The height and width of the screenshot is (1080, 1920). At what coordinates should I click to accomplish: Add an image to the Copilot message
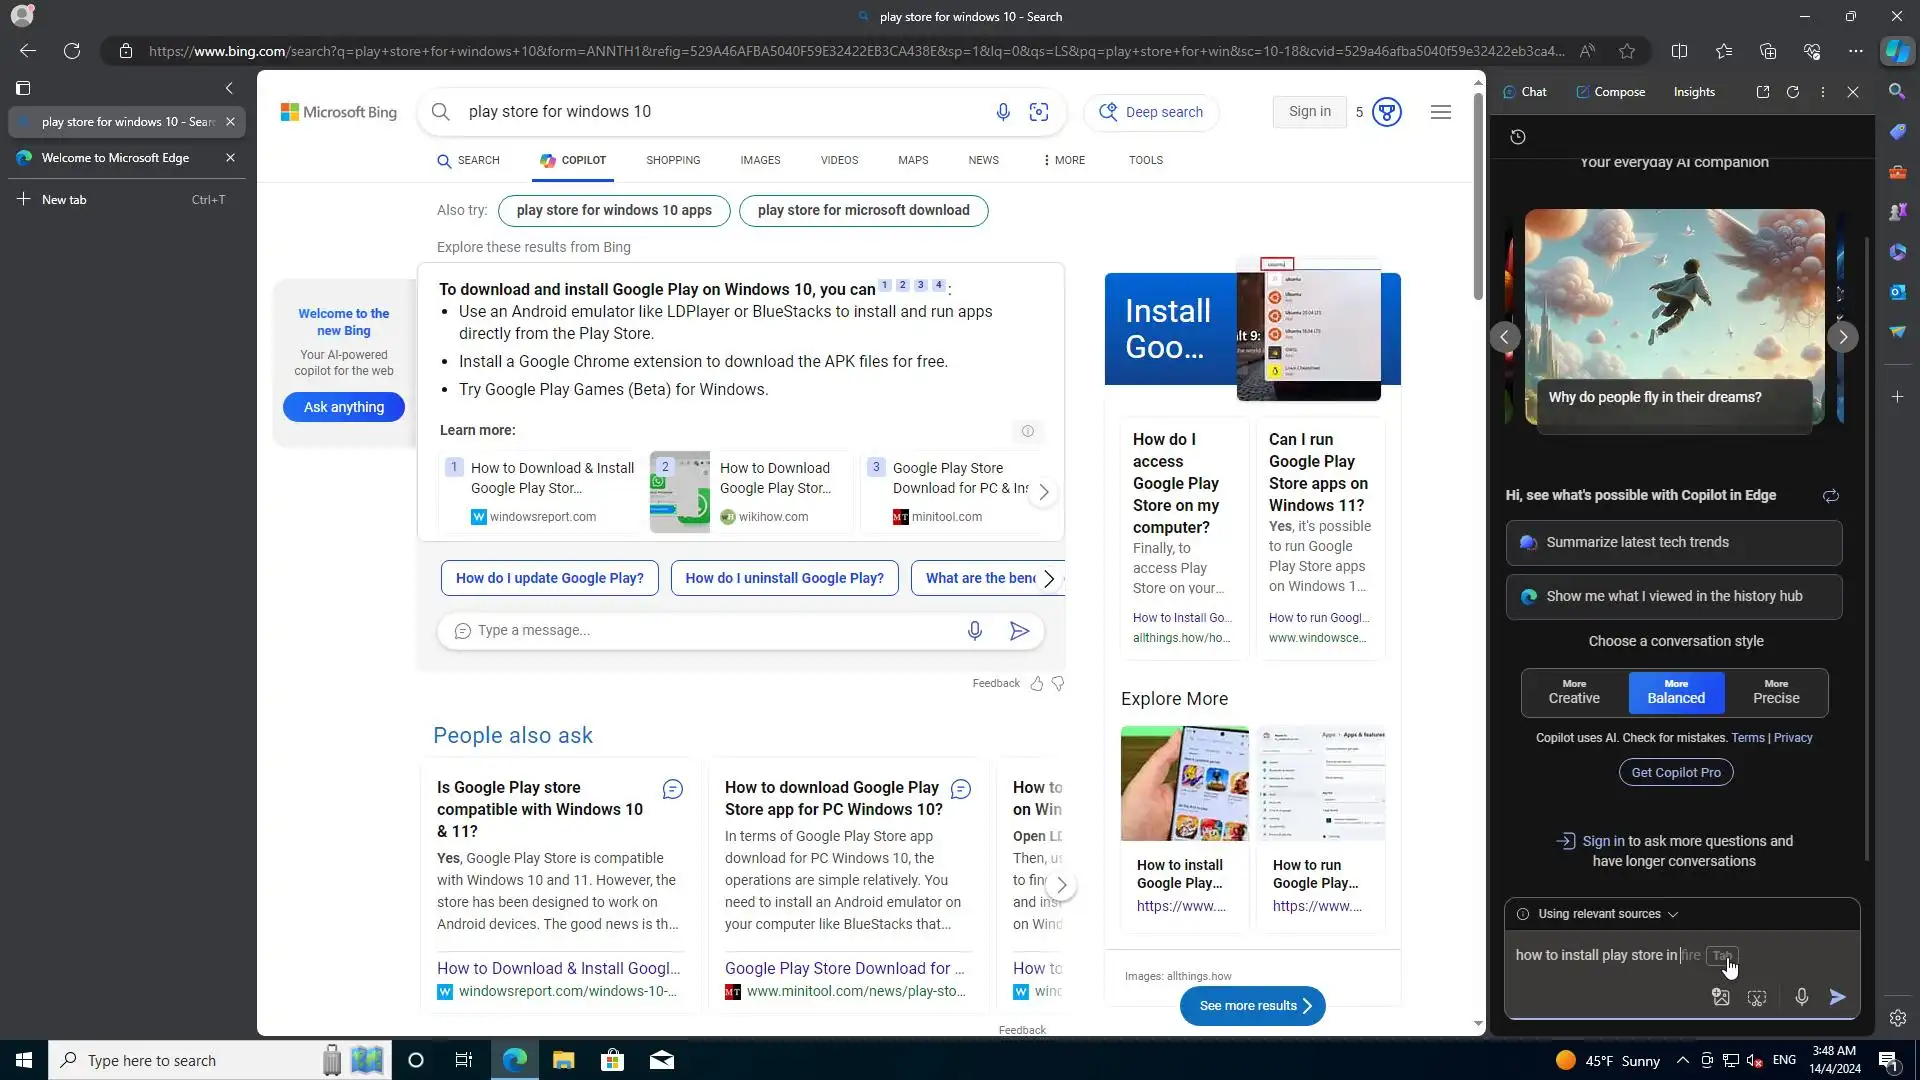[x=1720, y=997]
